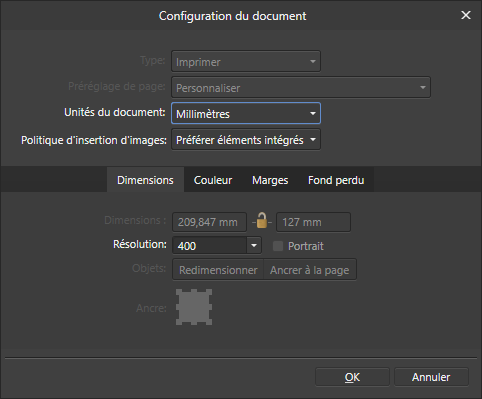Toggle the aspect ratio lock icon
The width and height of the screenshot is (482, 399).
coord(262,221)
